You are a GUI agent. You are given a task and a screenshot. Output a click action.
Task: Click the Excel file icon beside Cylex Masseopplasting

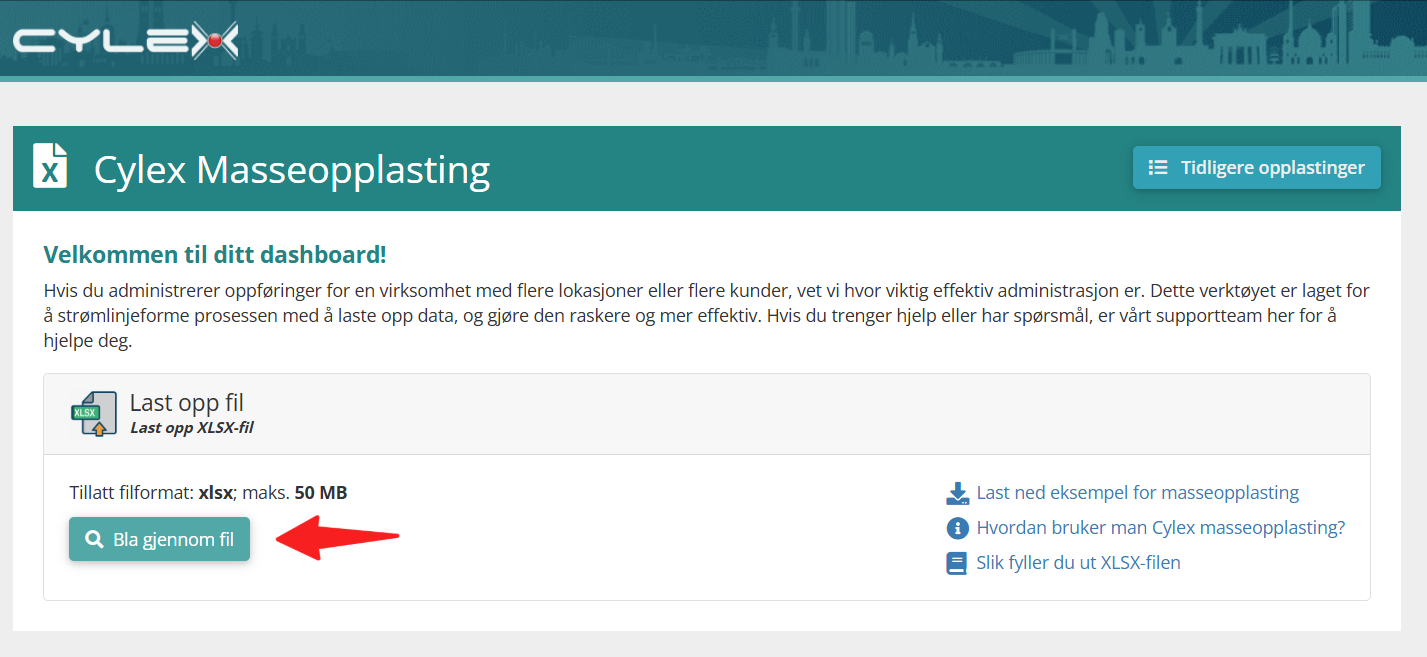(50, 166)
